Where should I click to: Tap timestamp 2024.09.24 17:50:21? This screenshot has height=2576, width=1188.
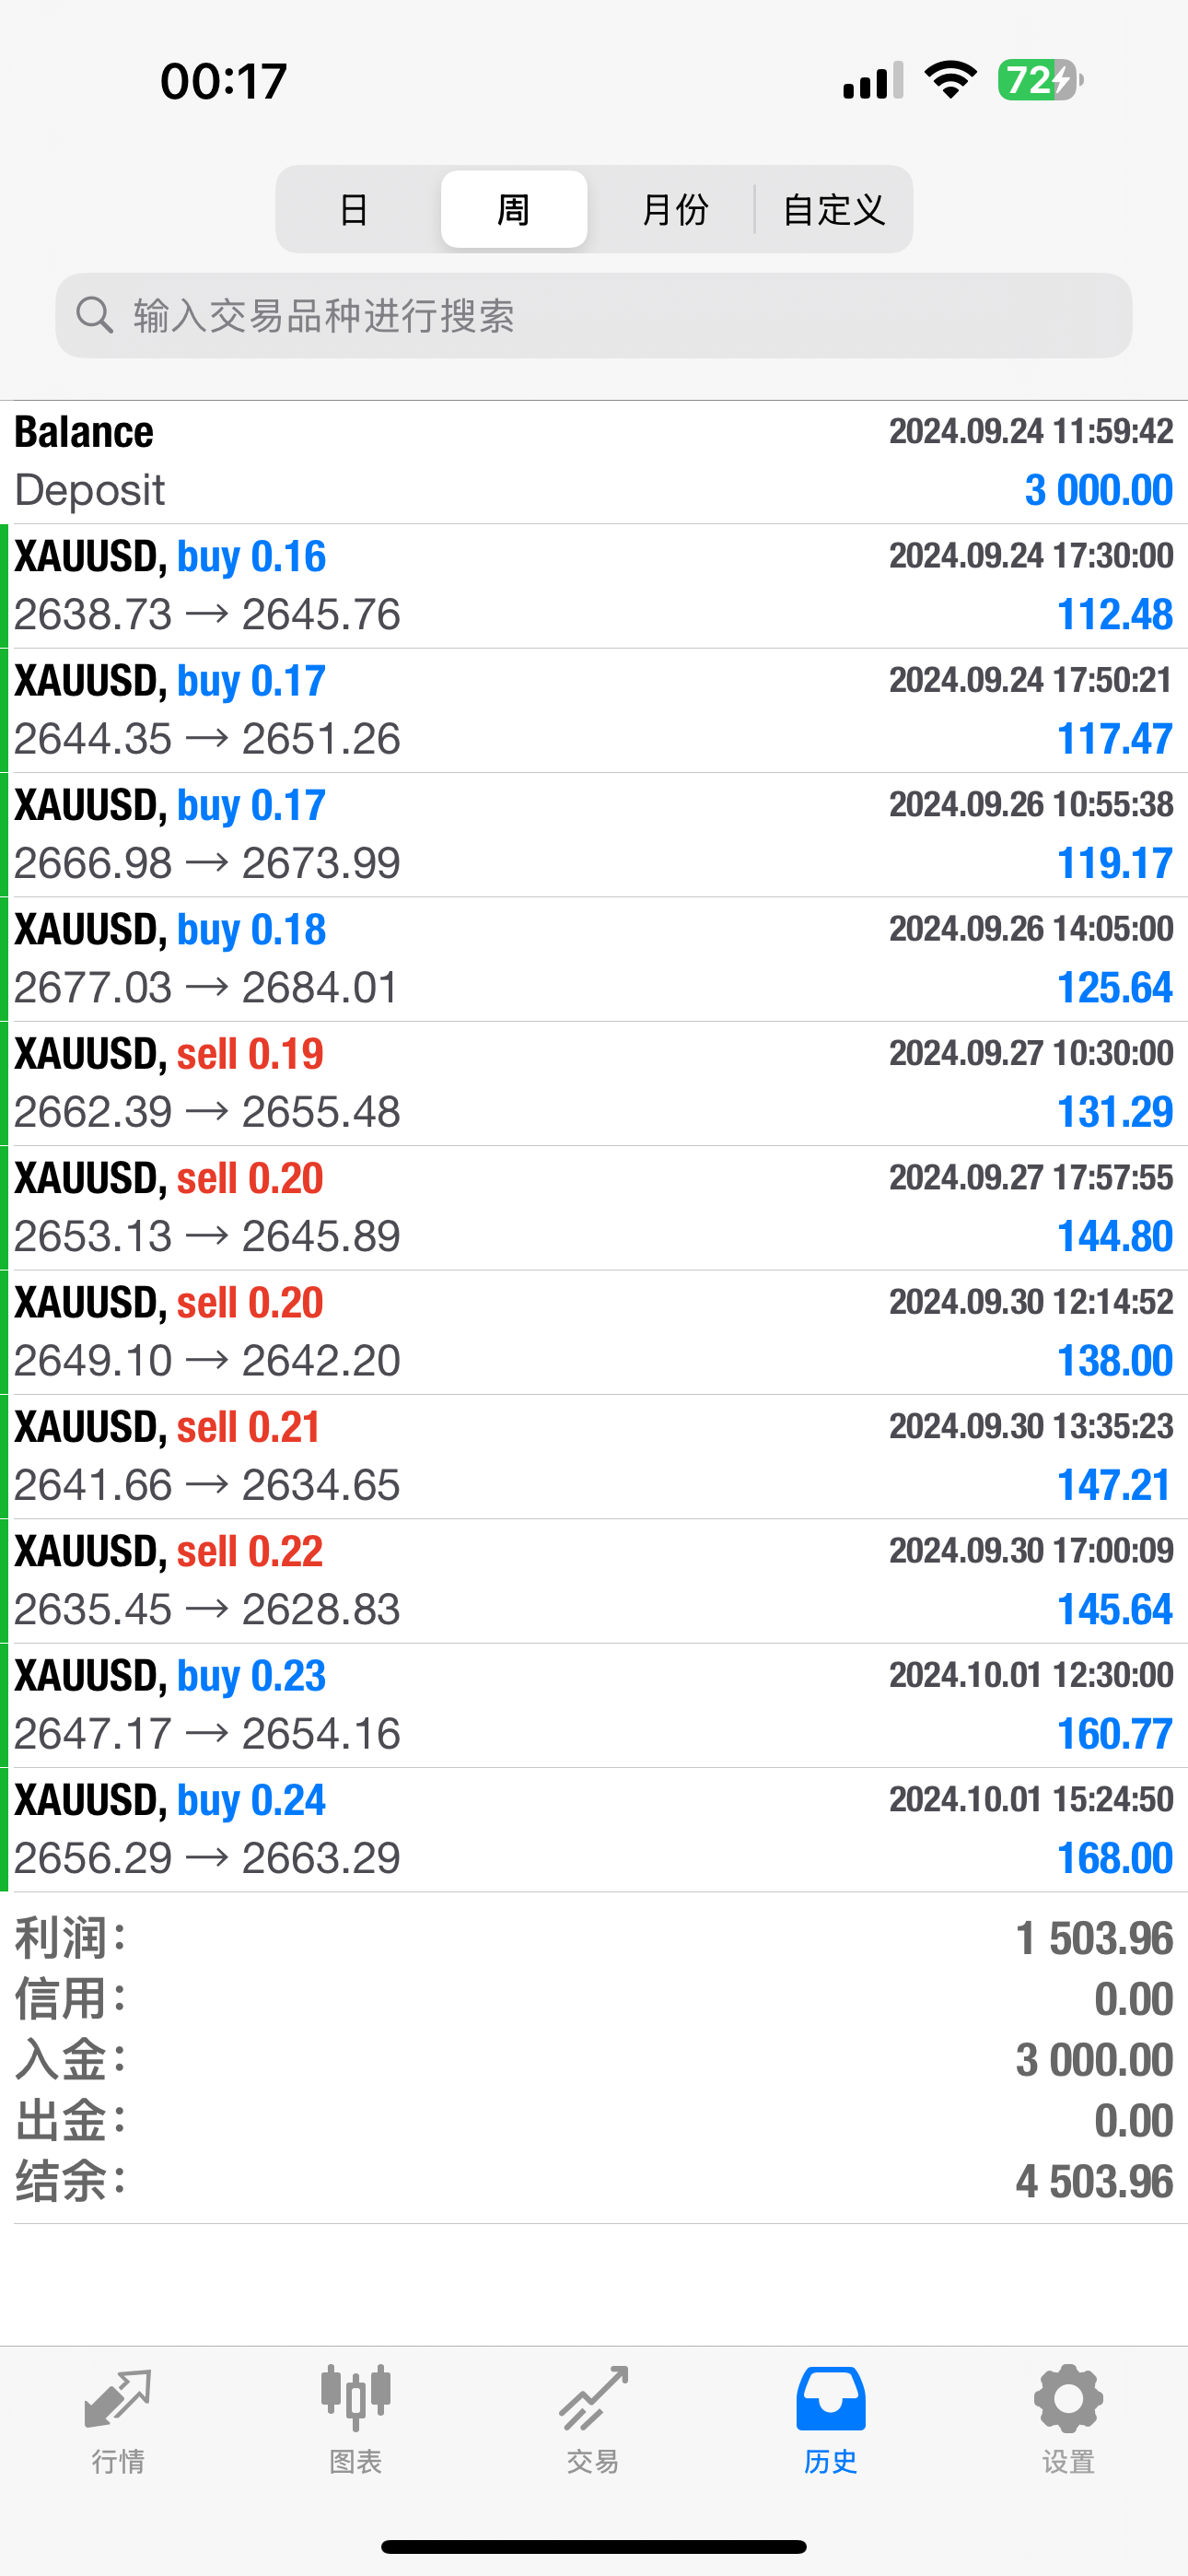coord(1031,680)
